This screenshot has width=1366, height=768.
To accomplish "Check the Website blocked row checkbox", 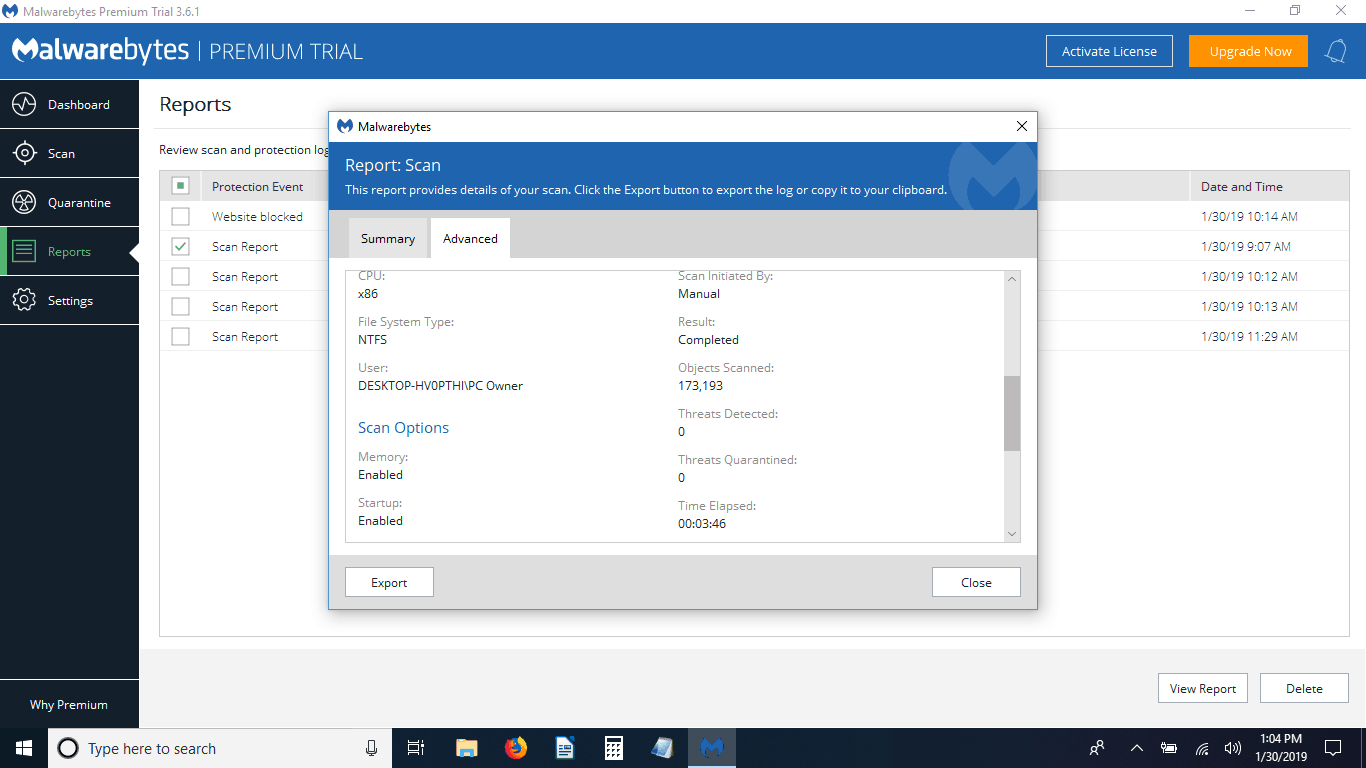I will tap(180, 216).
